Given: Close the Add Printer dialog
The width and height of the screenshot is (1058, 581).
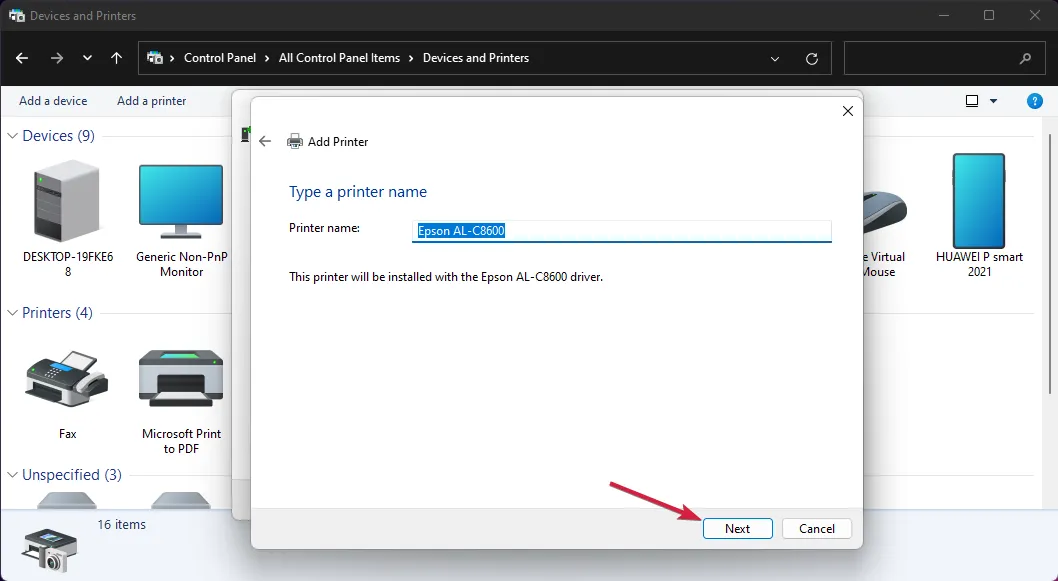Looking at the screenshot, I should click(x=847, y=111).
